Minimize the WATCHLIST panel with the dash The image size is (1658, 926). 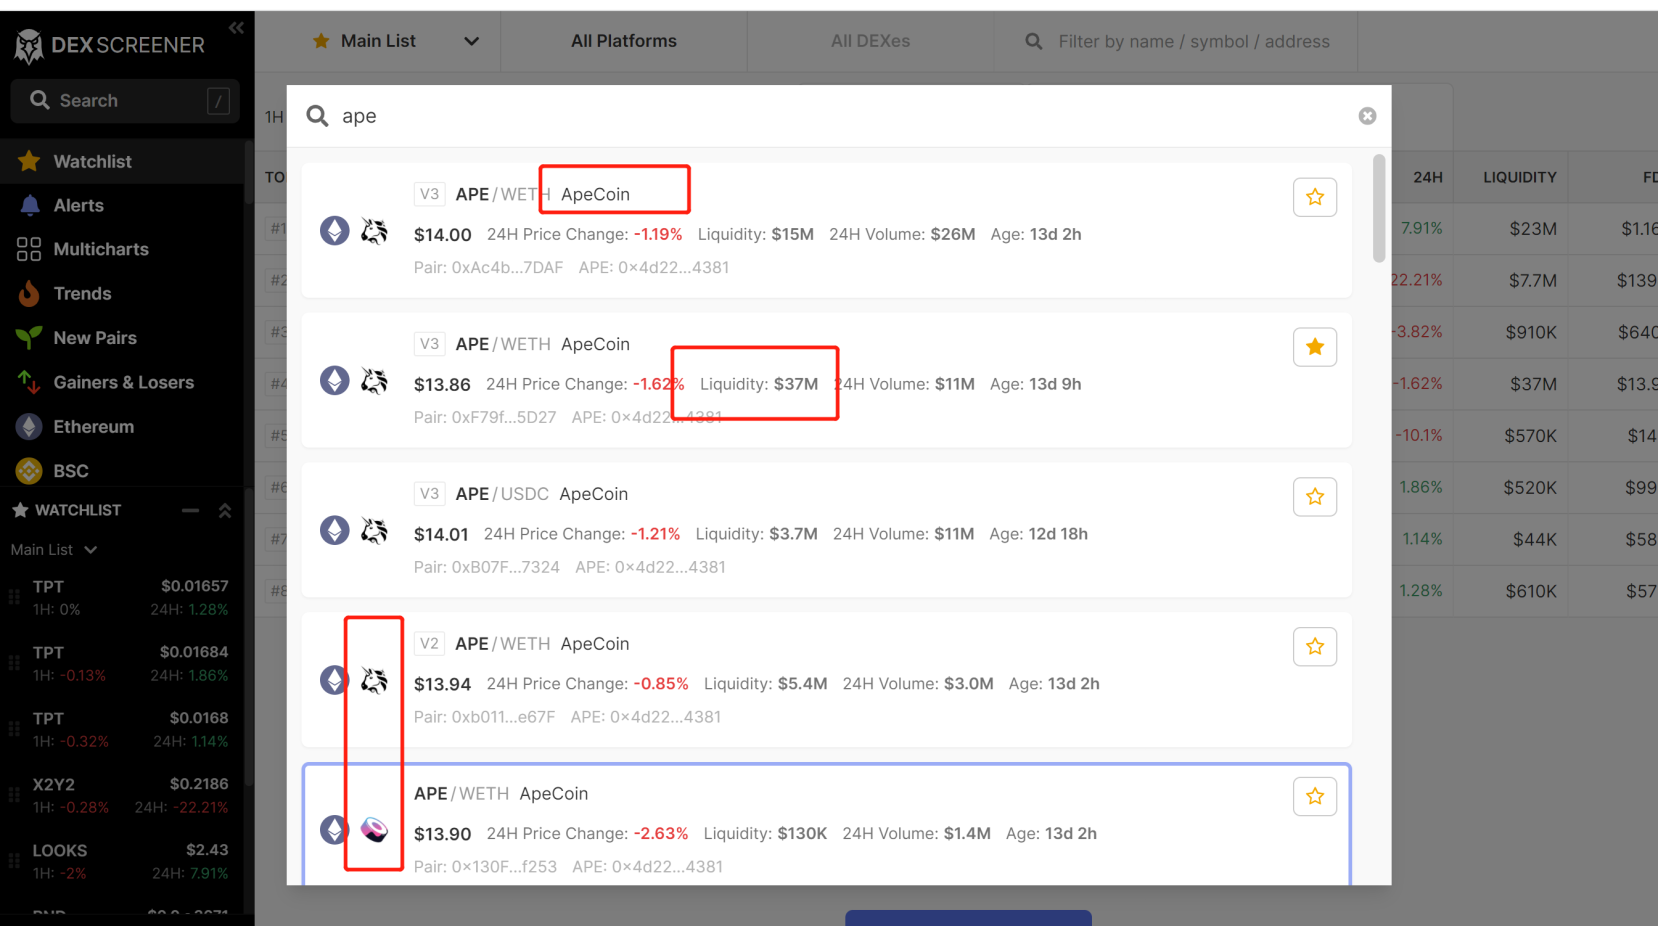tap(190, 510)
